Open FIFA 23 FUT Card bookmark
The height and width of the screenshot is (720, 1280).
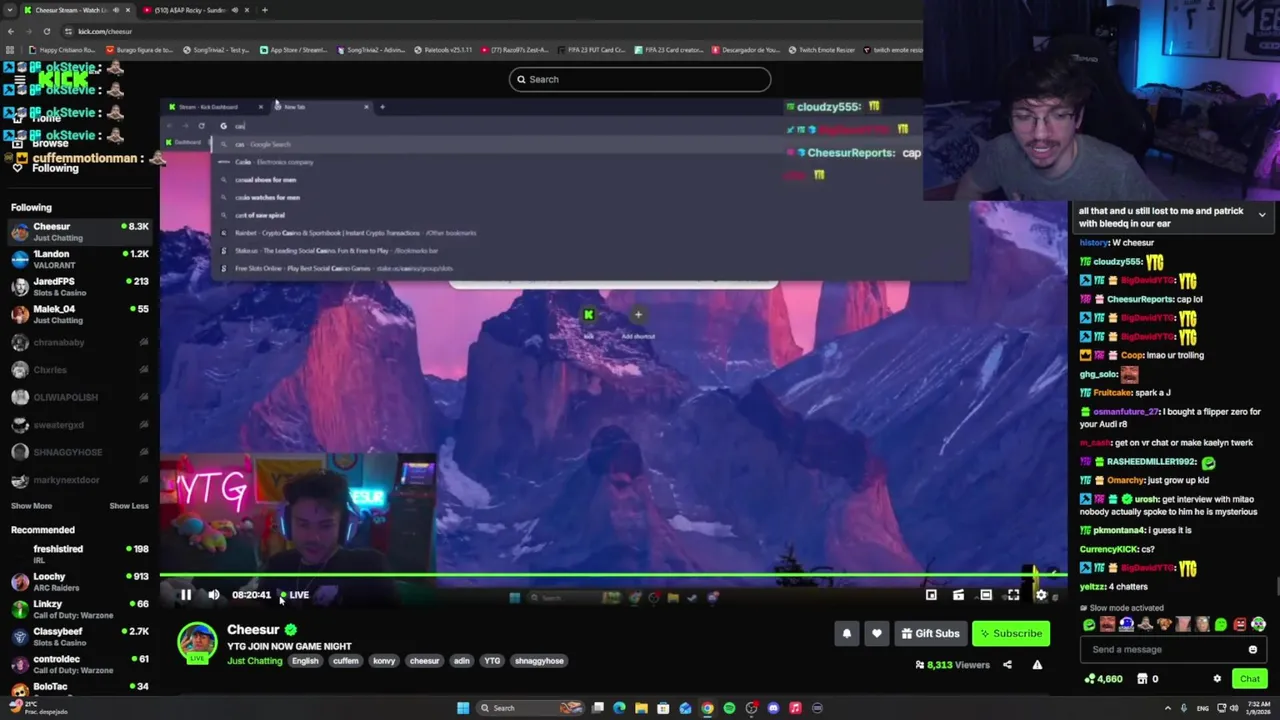[590, 50]
